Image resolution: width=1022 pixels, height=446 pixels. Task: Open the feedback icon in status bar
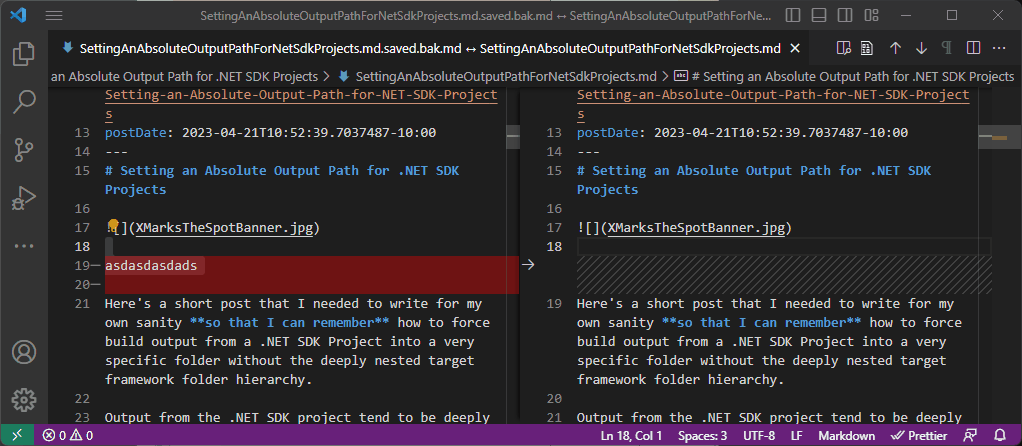(x=971, y=435)
